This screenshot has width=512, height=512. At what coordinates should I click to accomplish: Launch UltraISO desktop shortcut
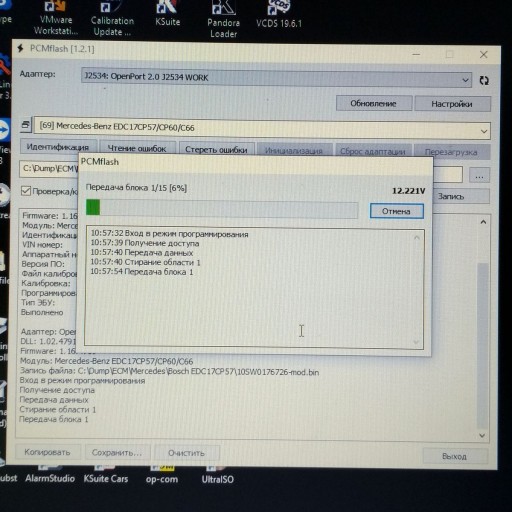click(217, 475)
